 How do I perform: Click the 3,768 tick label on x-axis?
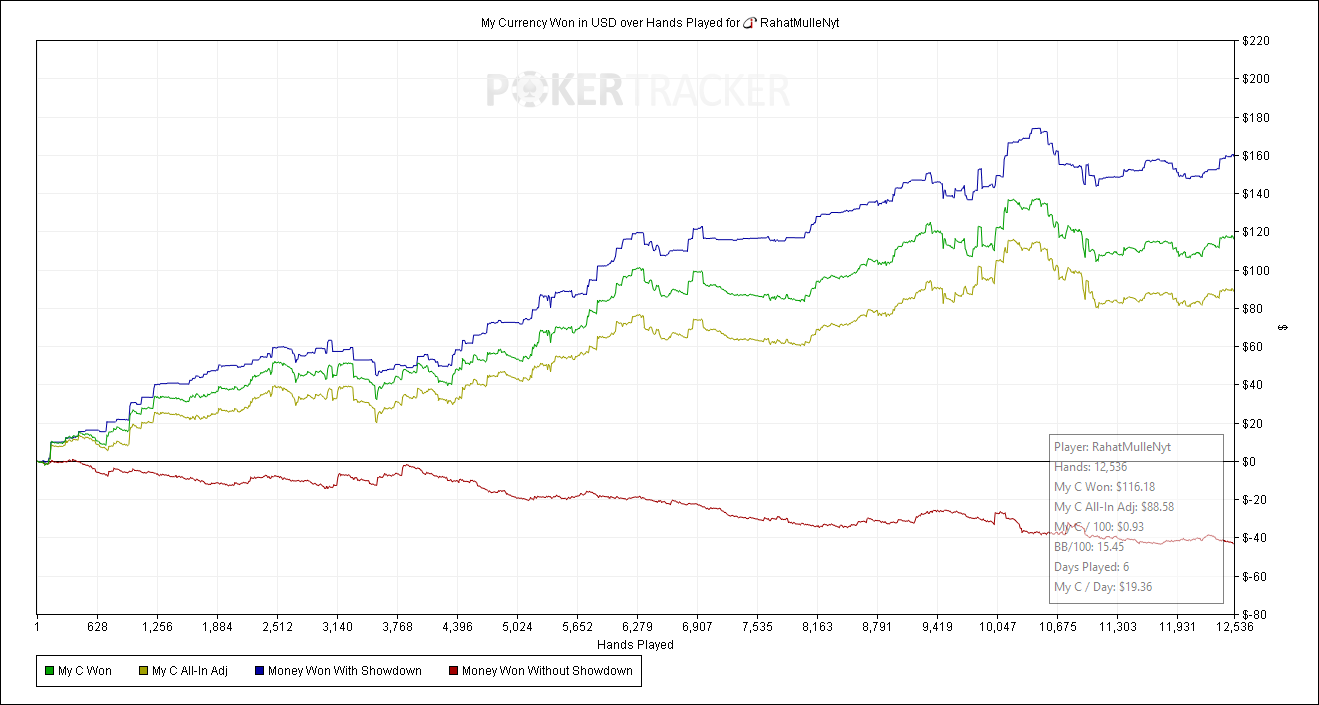point(397,627)
